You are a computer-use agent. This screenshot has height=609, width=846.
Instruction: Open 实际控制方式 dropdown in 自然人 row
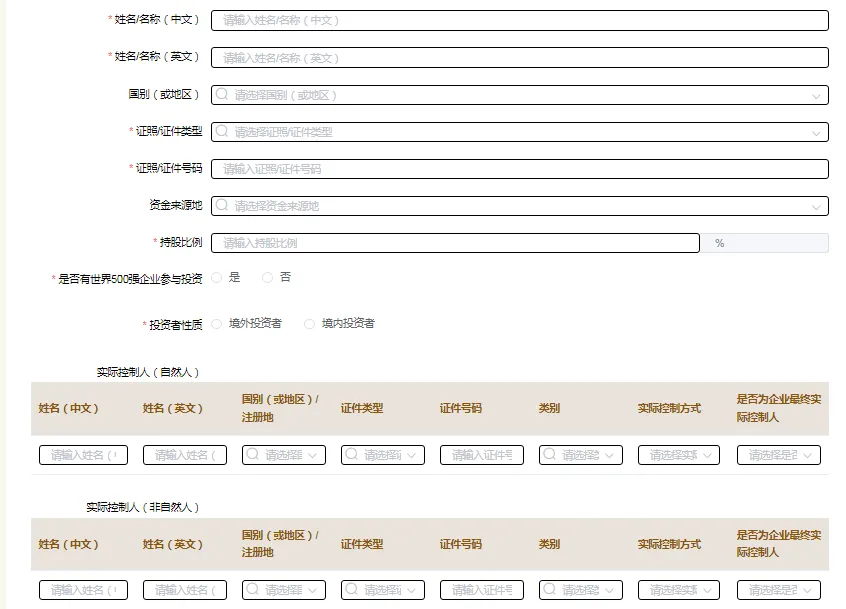pyautogui.click(x=680, y=455)
